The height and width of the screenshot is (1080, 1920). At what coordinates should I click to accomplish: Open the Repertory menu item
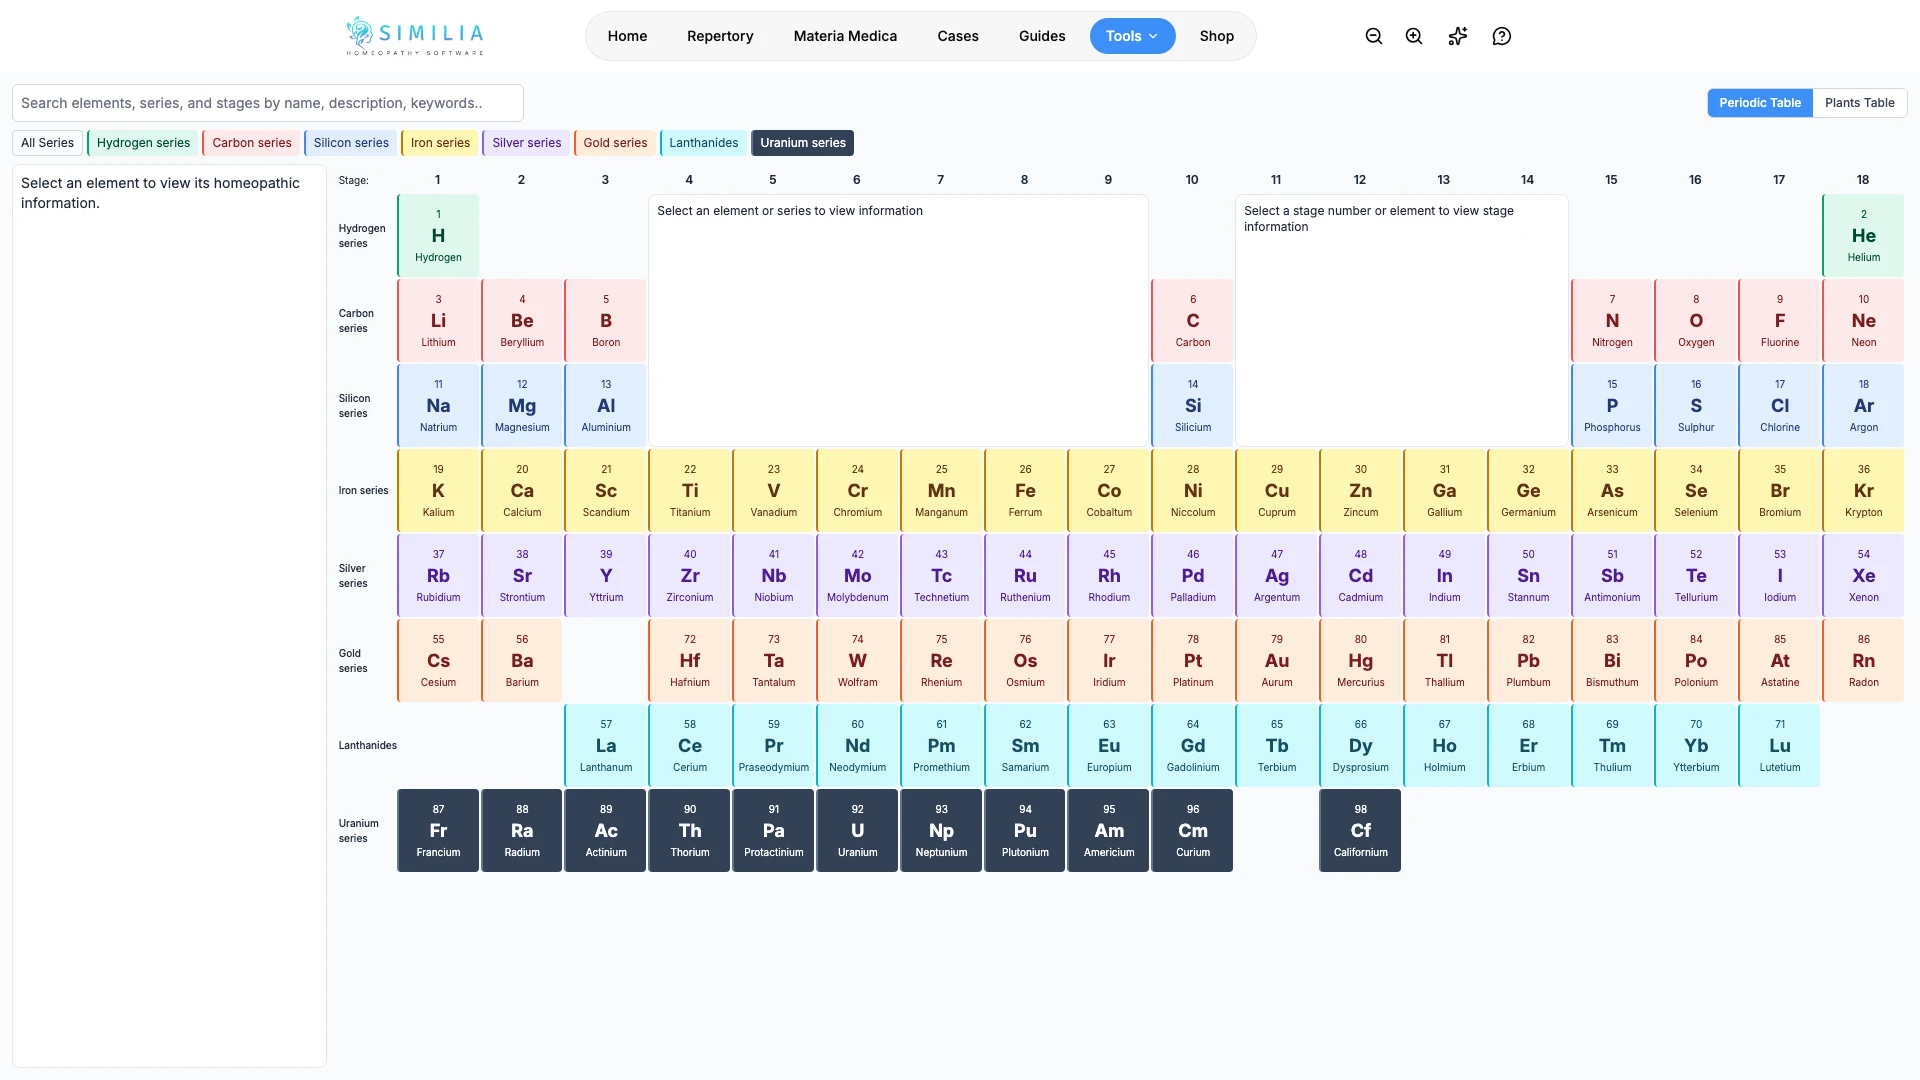(720, 36)
